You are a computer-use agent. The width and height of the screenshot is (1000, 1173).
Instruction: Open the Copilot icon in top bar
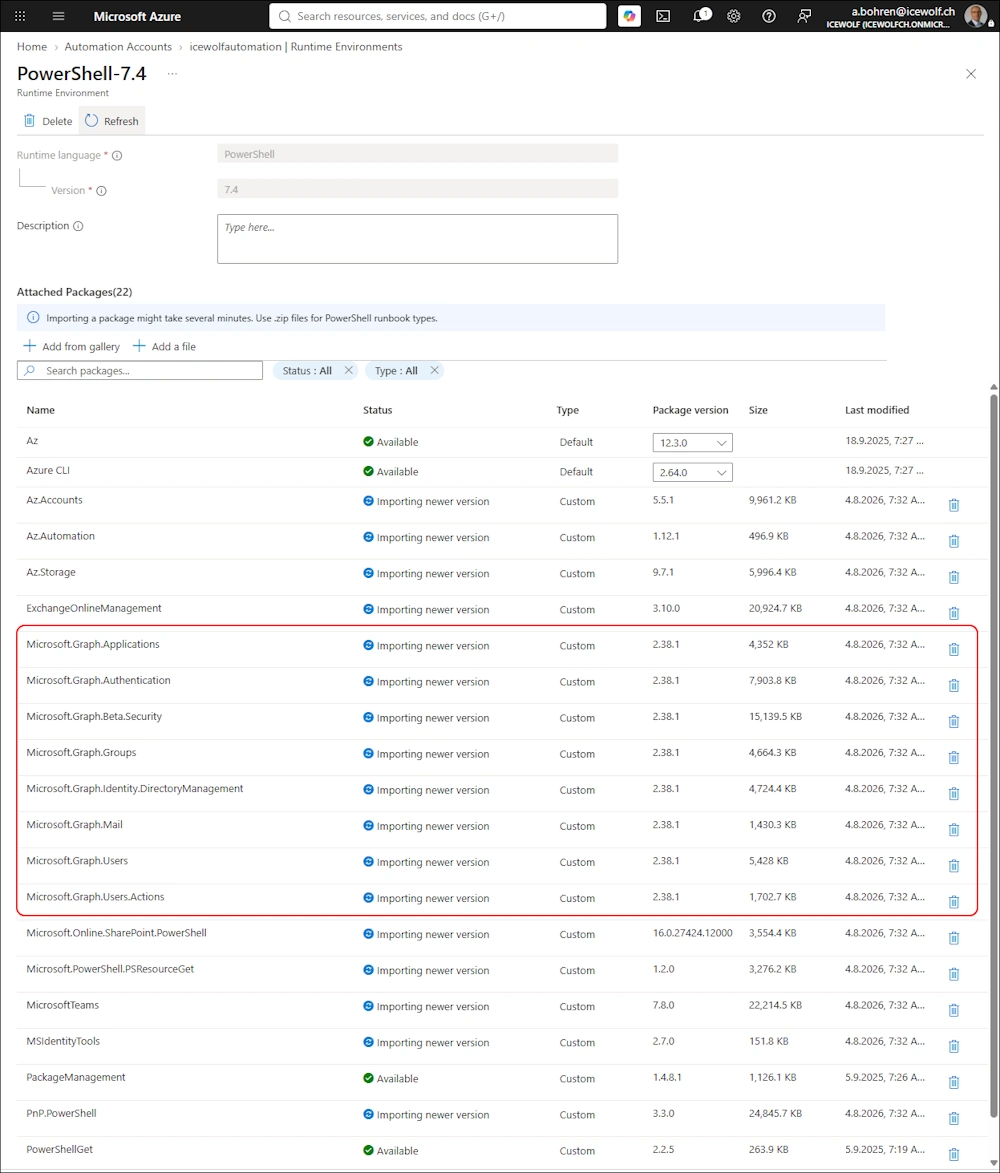[x=629, y=16]
